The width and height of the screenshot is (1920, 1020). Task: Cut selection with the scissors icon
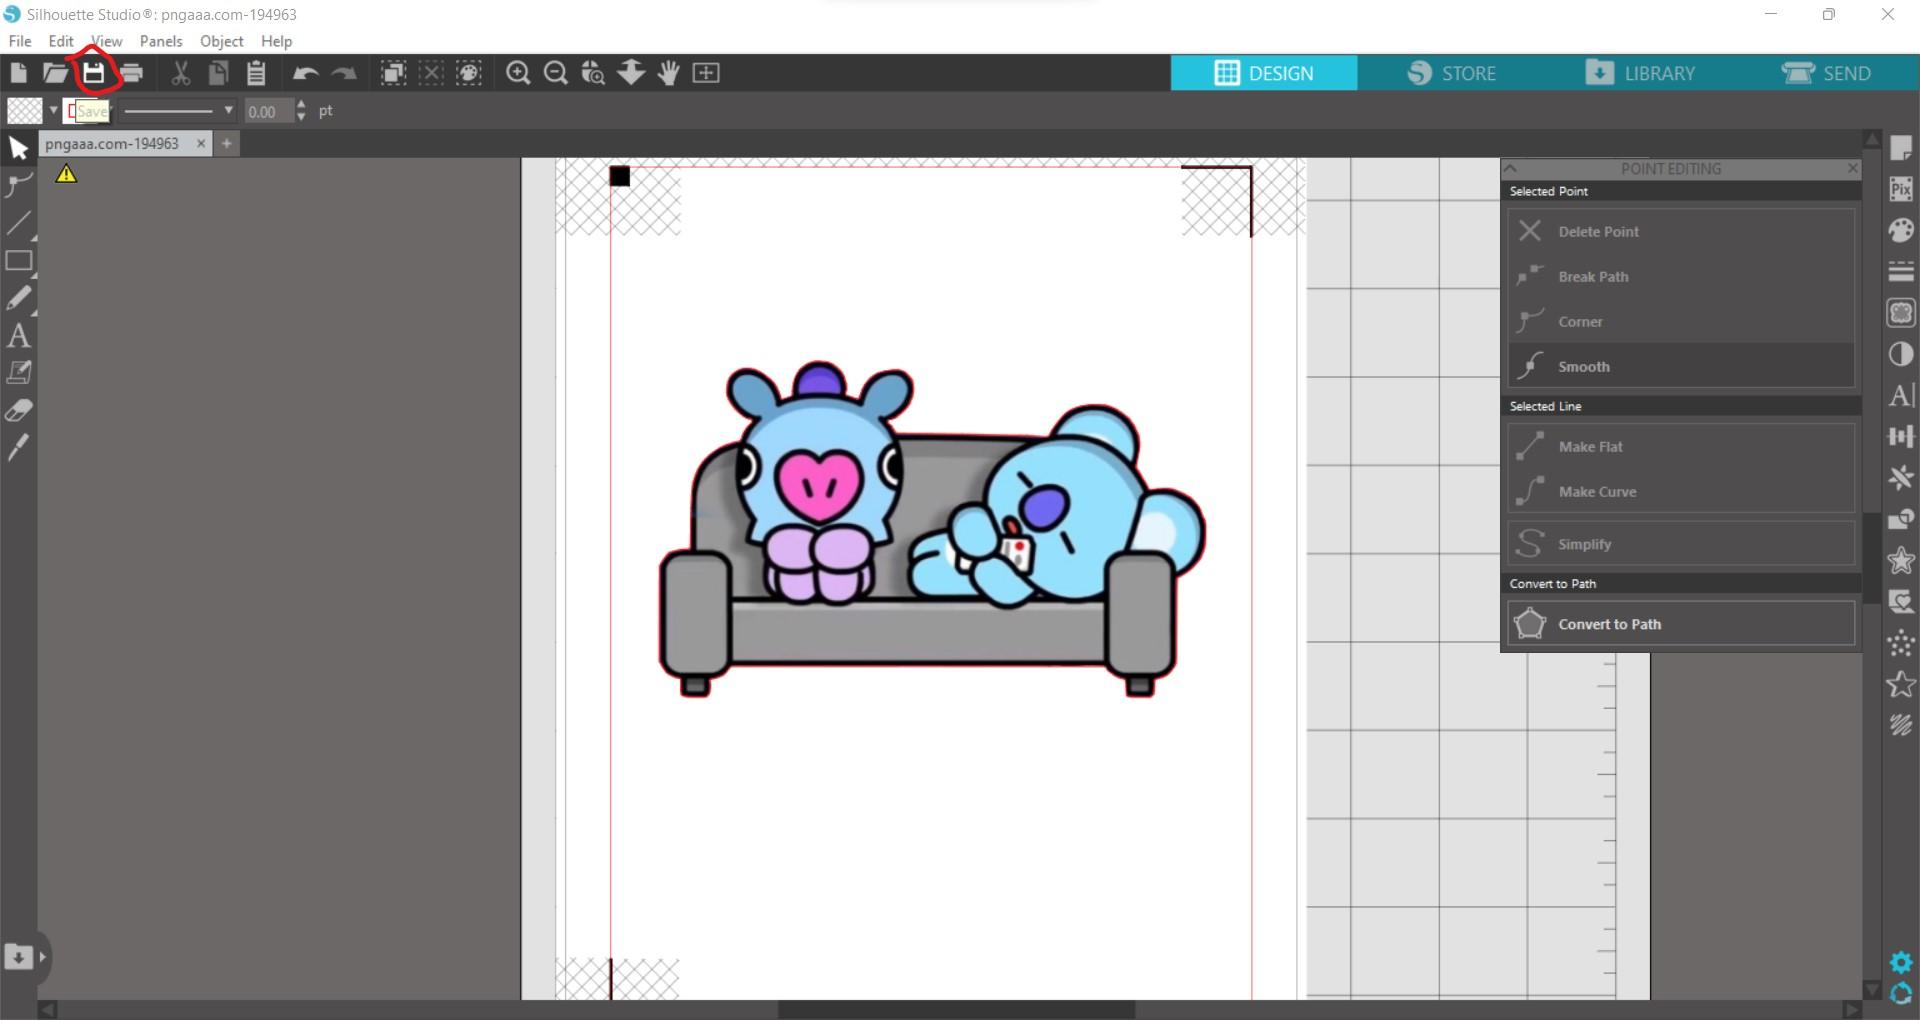(x=181, y=73)
